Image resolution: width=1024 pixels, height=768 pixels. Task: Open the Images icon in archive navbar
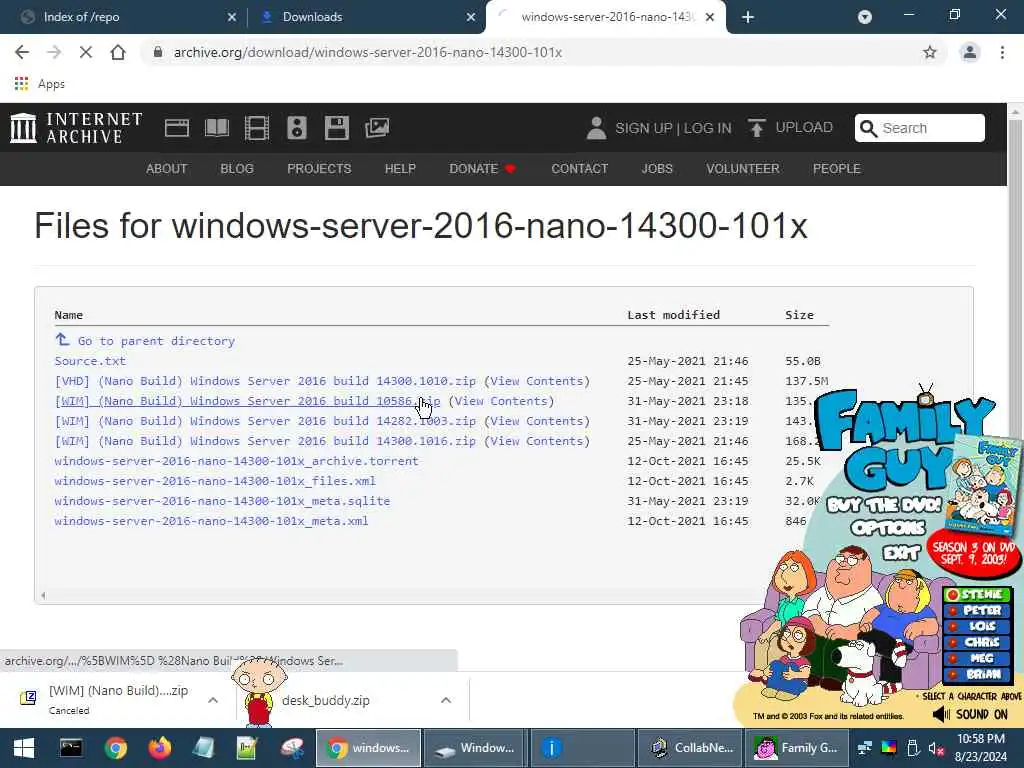[377, 128]
